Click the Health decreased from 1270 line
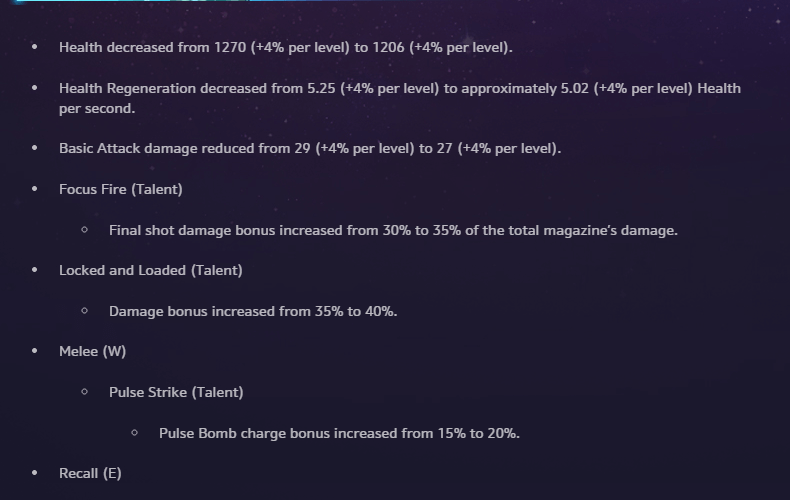Screen dimensions: 790x500 point(285,47)
